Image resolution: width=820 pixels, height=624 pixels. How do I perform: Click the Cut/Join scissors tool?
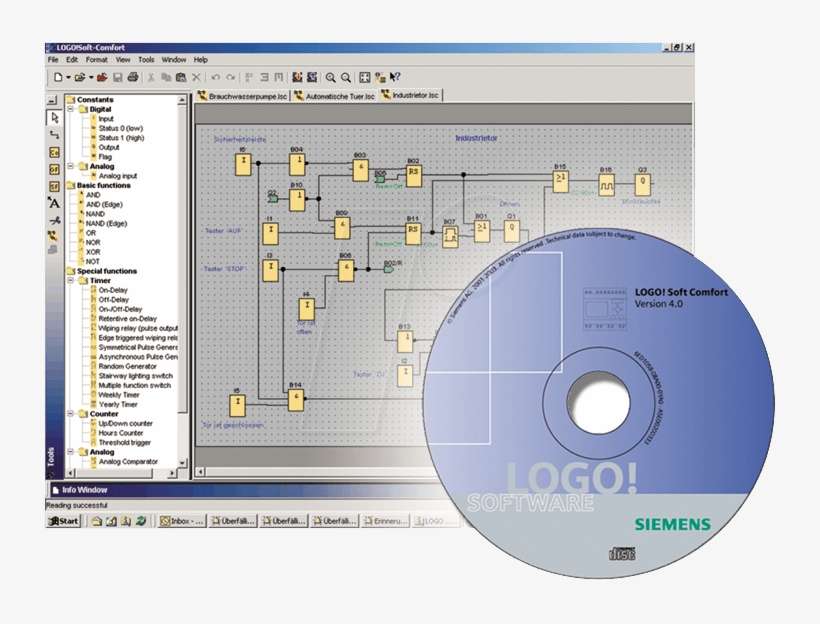click(55, 220)
